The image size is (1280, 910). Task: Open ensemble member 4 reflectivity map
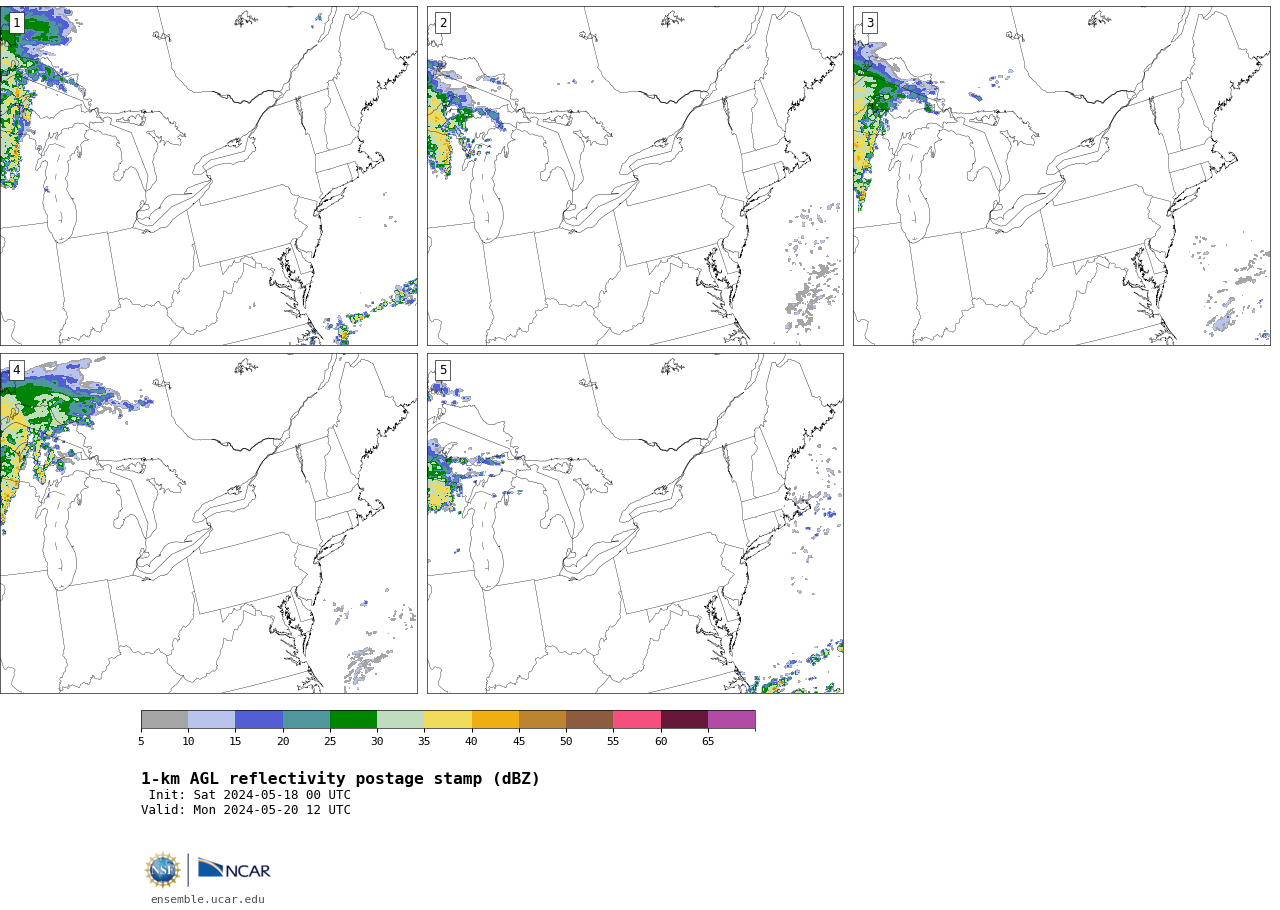(x=208, y=523)
